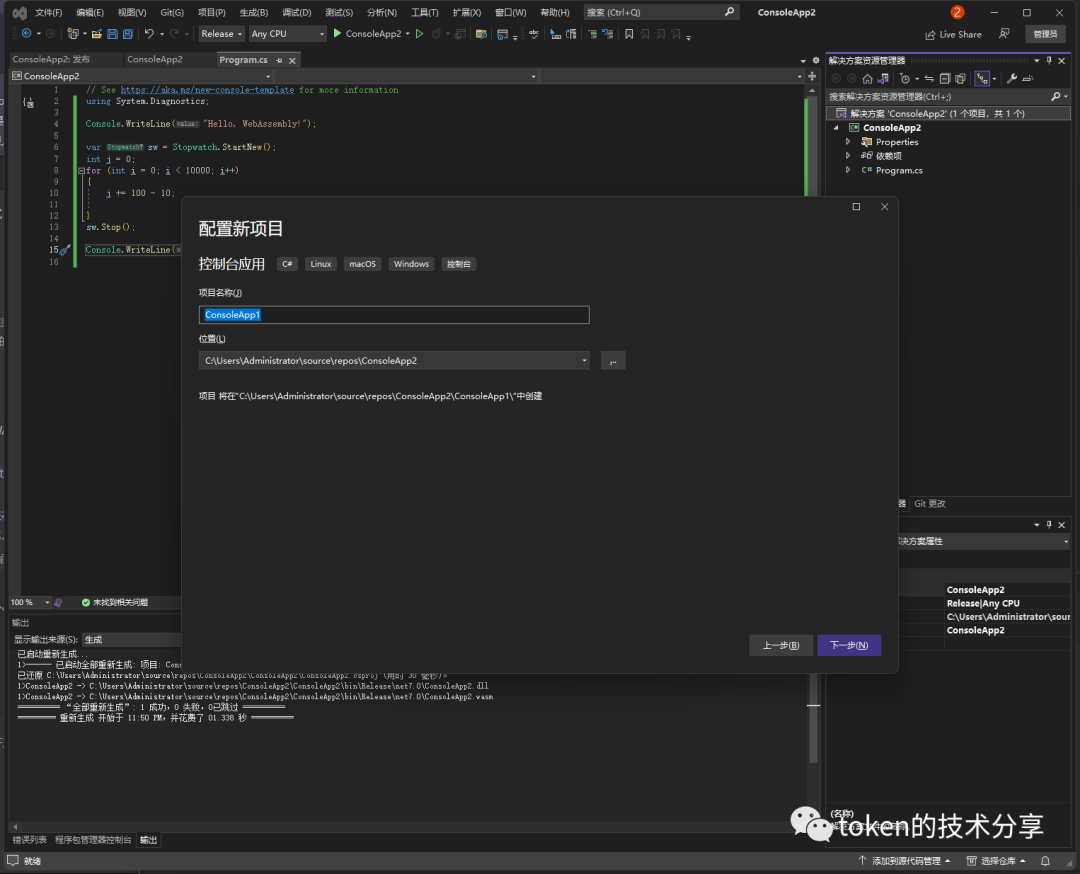Click the open file folder icon
1080x874 pixels.
97,33
